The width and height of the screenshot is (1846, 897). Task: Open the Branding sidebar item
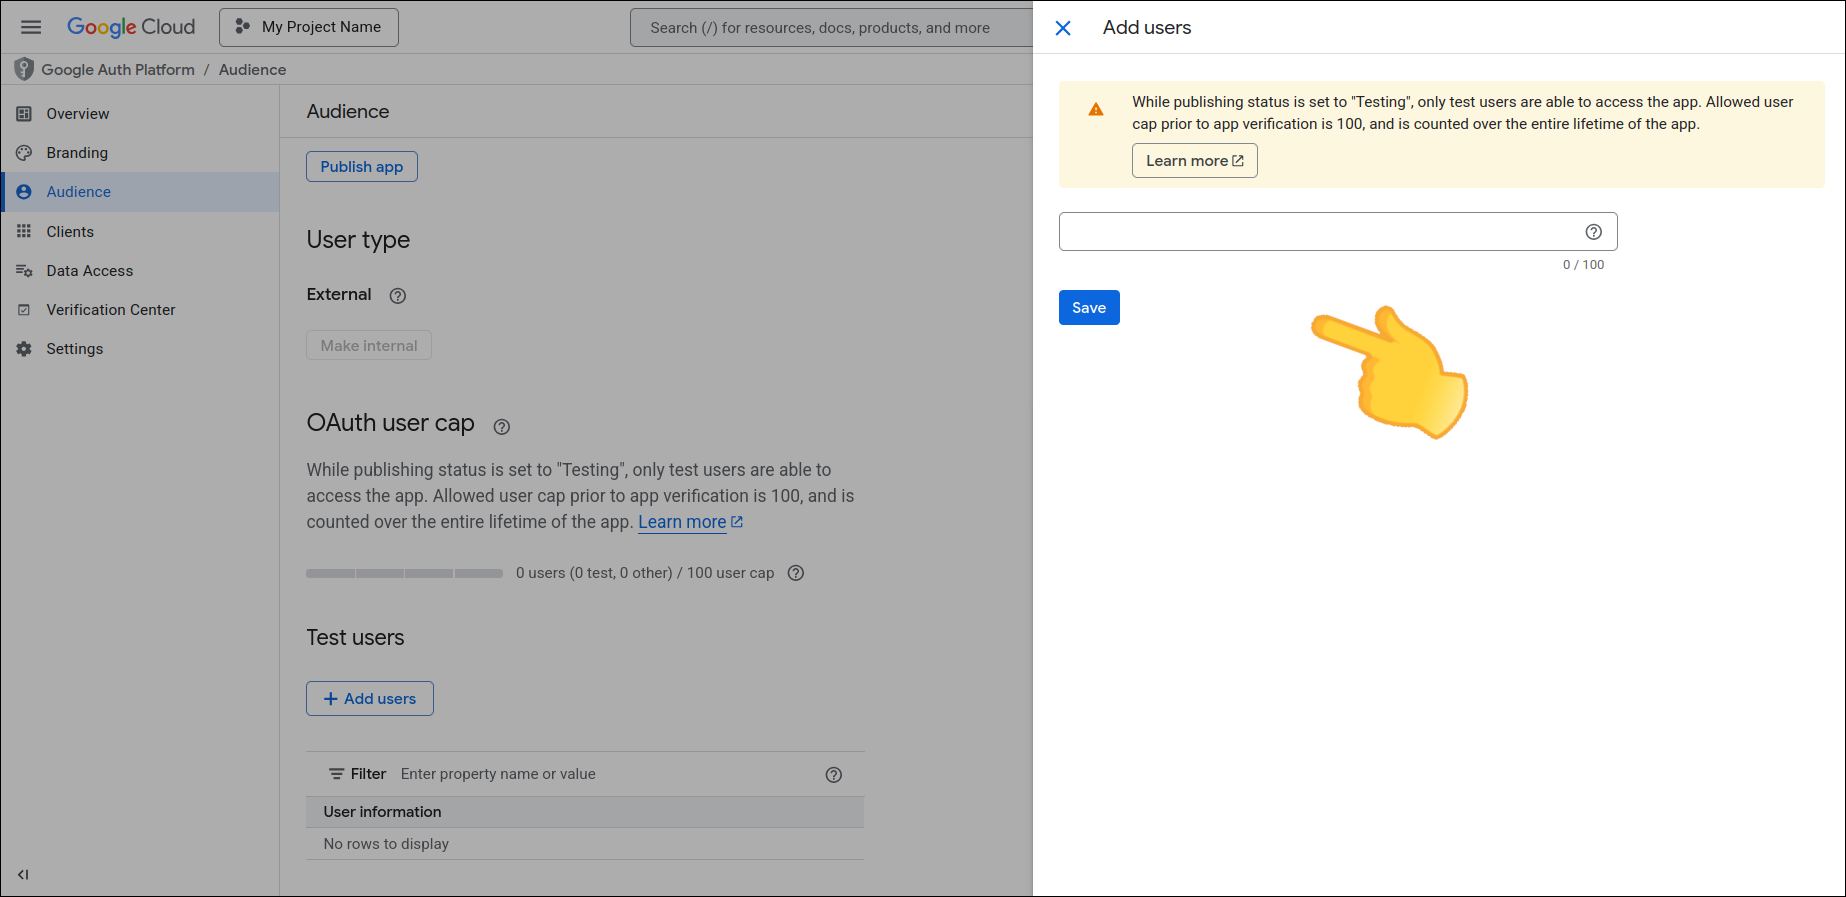click(140, 153)
